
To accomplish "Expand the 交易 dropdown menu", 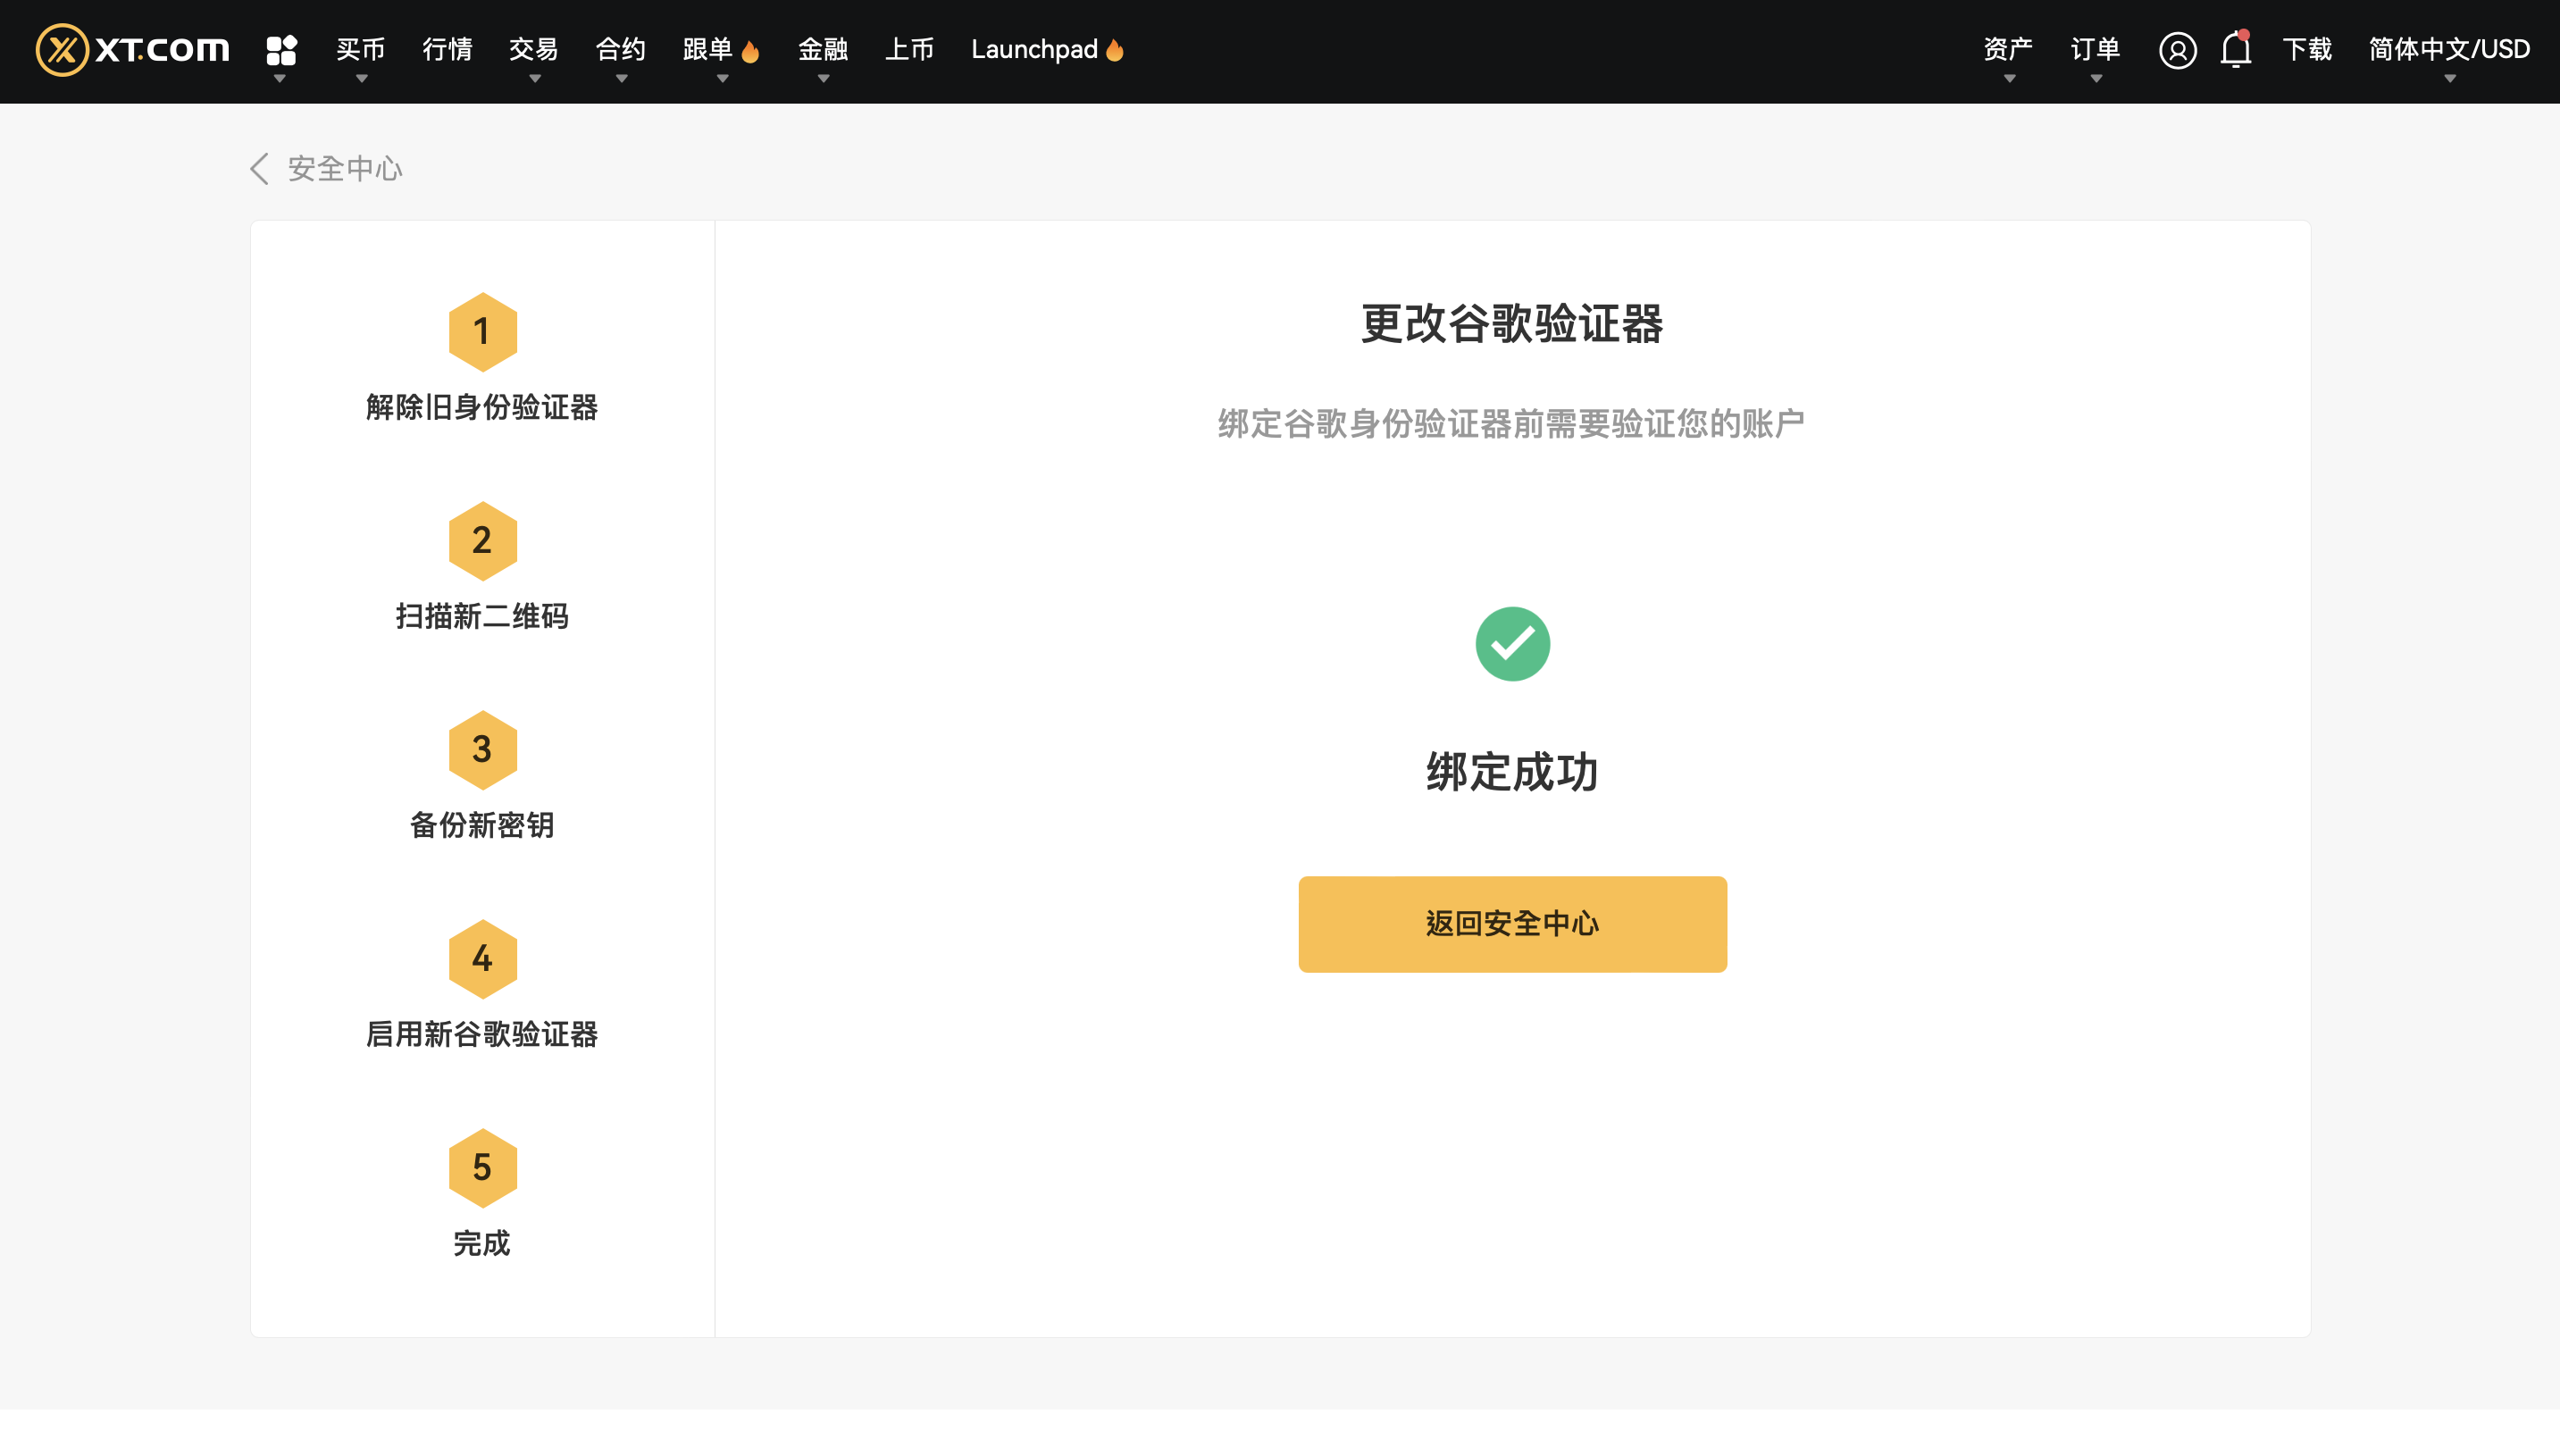I will pyautogui.click(x=534, y=50).
